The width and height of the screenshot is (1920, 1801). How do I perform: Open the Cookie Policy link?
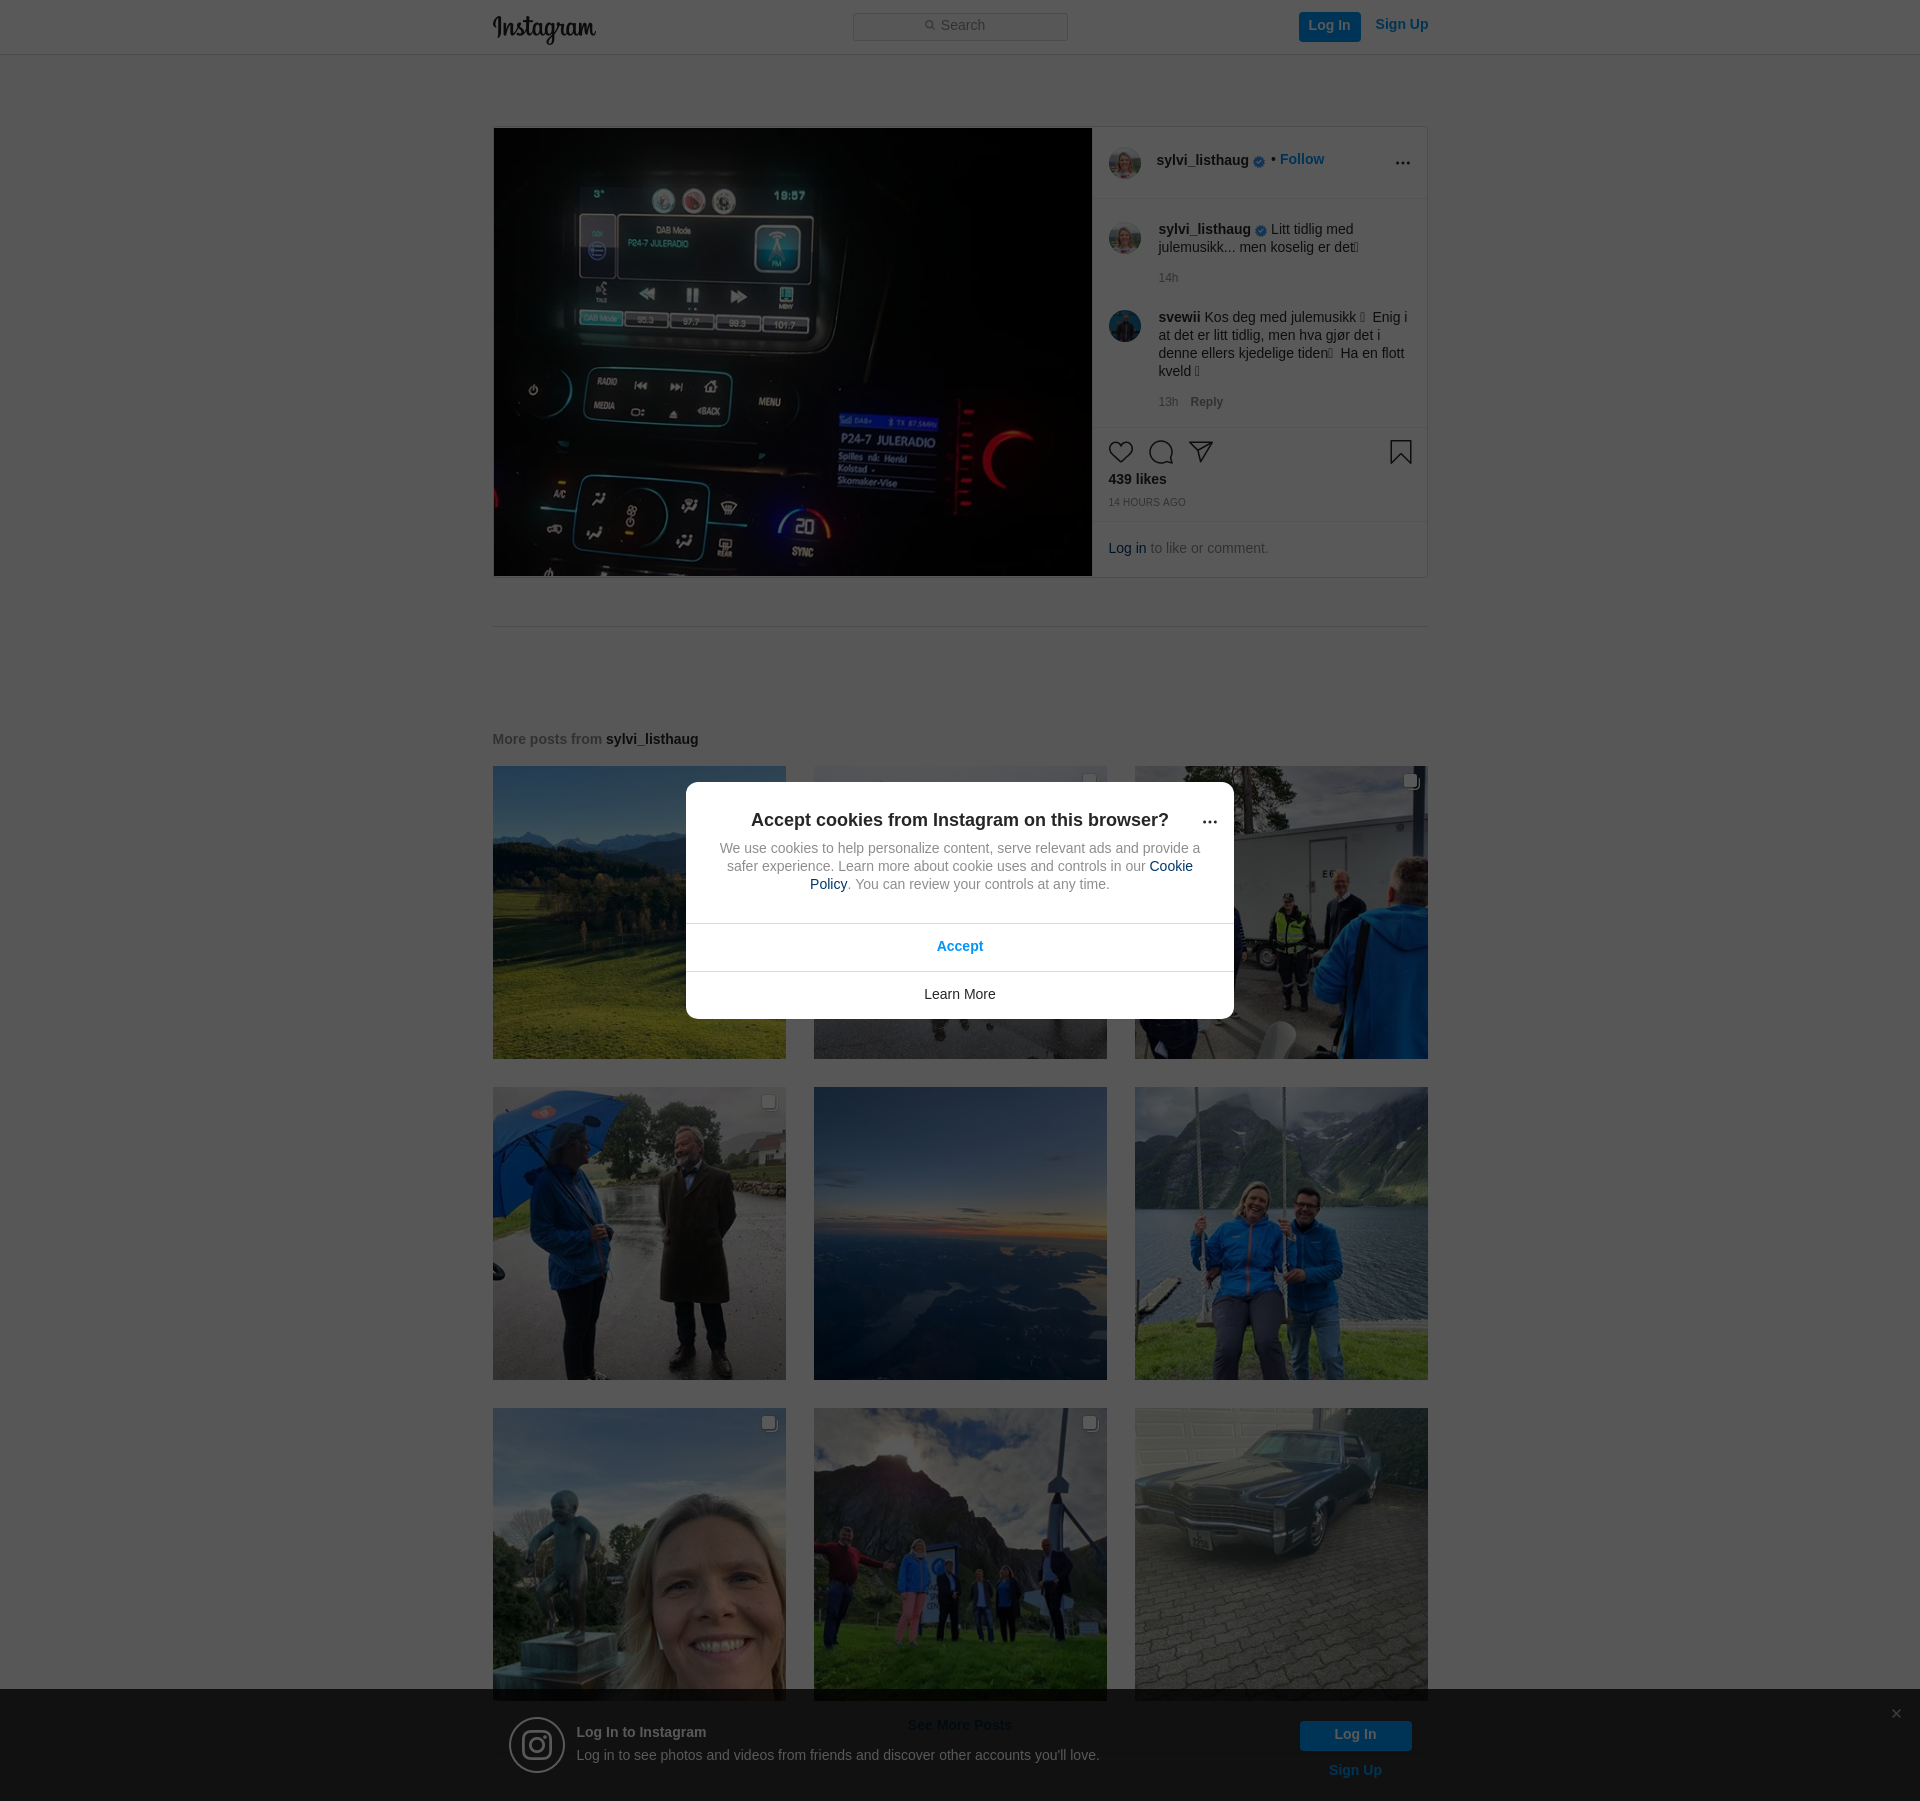point(1171,866)
